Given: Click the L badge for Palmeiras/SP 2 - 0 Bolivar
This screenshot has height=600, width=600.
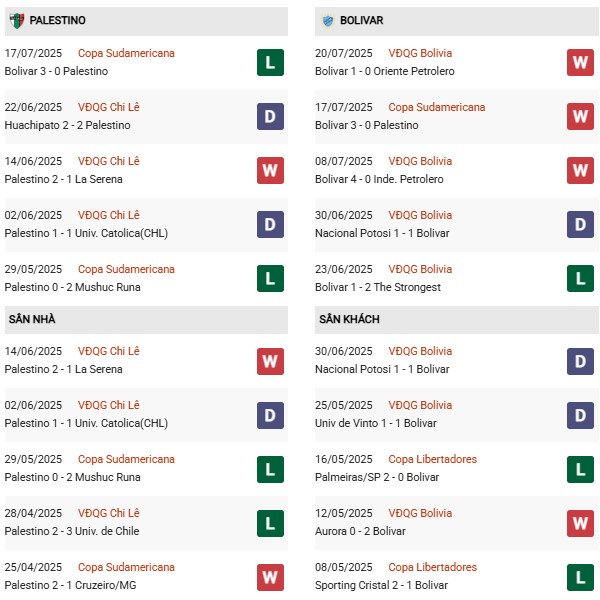Looking at the screenshot, I should tap(580, 468).
